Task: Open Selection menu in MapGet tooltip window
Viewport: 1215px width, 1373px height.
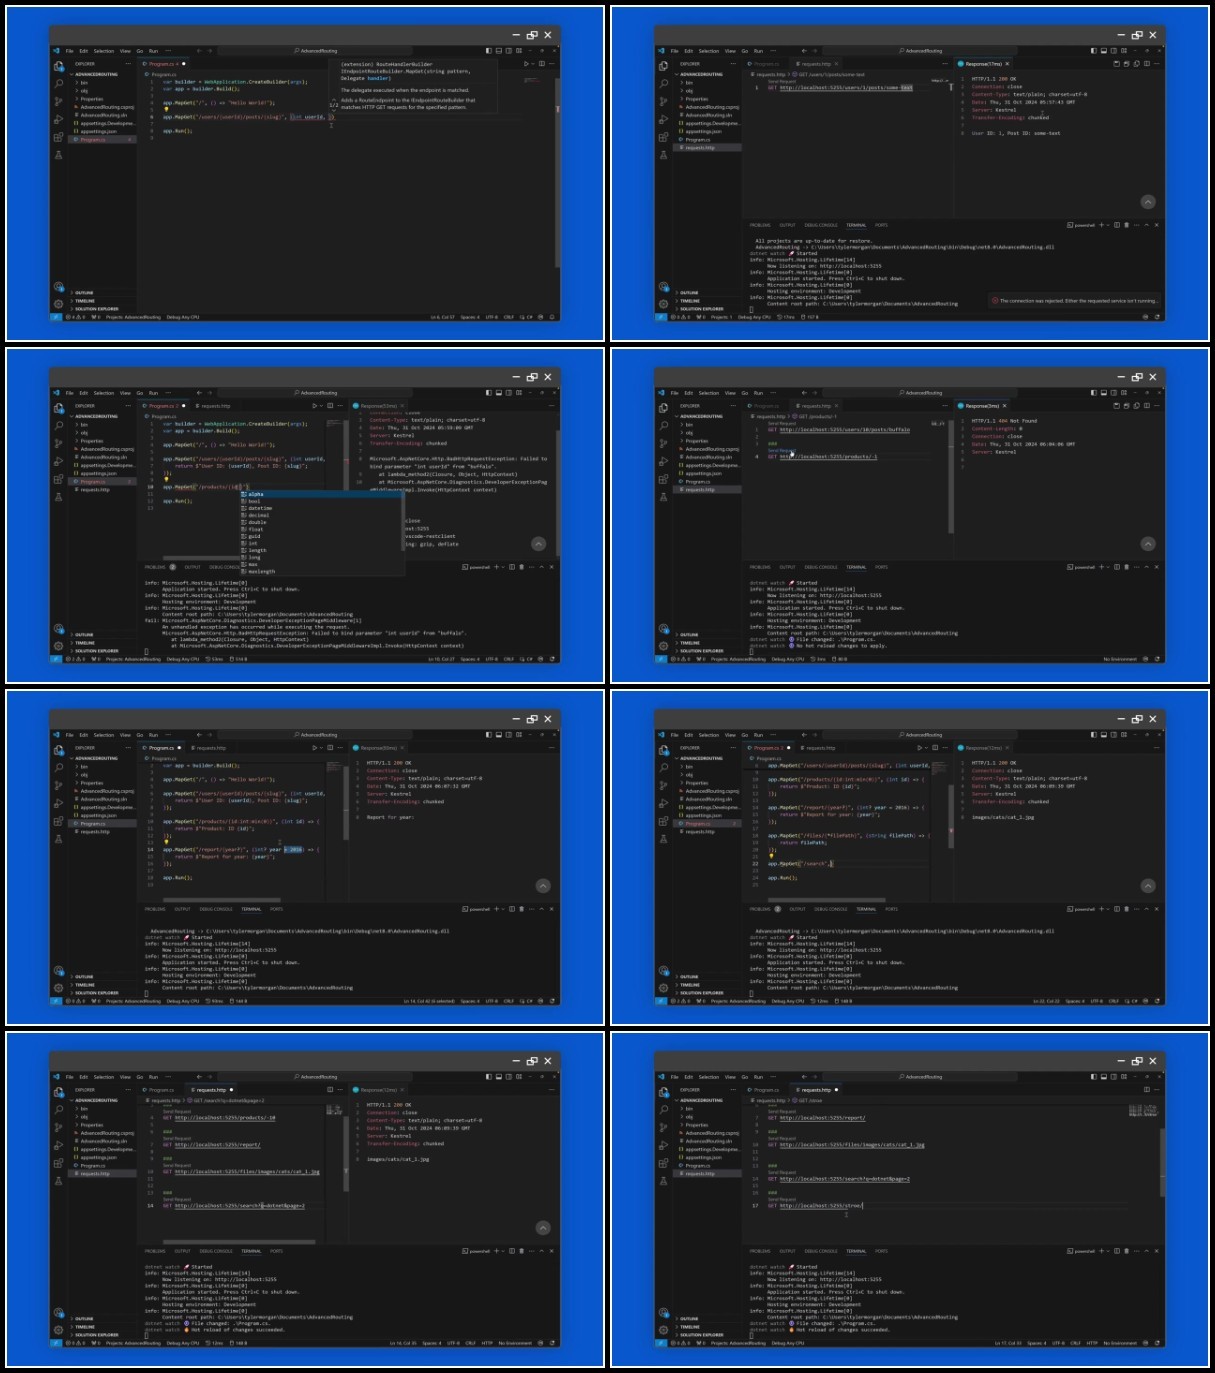Action: (104, 51)
